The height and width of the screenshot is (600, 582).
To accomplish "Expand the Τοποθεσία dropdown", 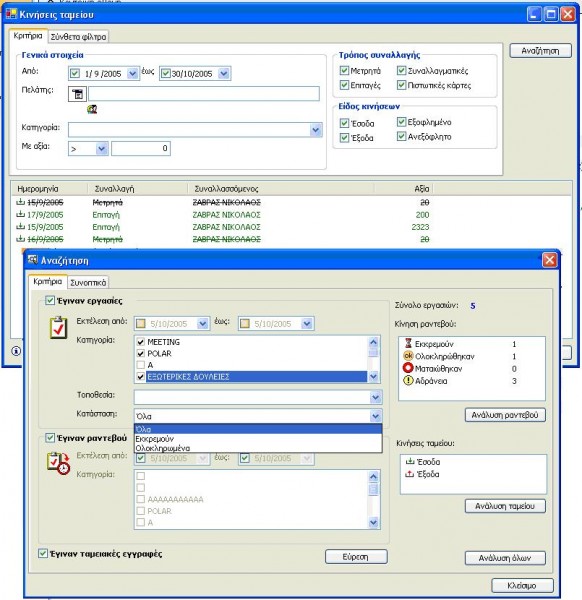I will [375, 397].
